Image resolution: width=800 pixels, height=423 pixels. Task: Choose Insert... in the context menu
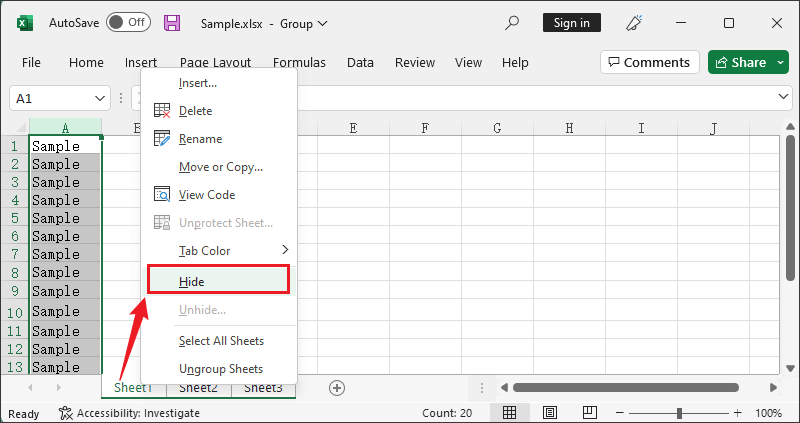[x=221, y=83]
